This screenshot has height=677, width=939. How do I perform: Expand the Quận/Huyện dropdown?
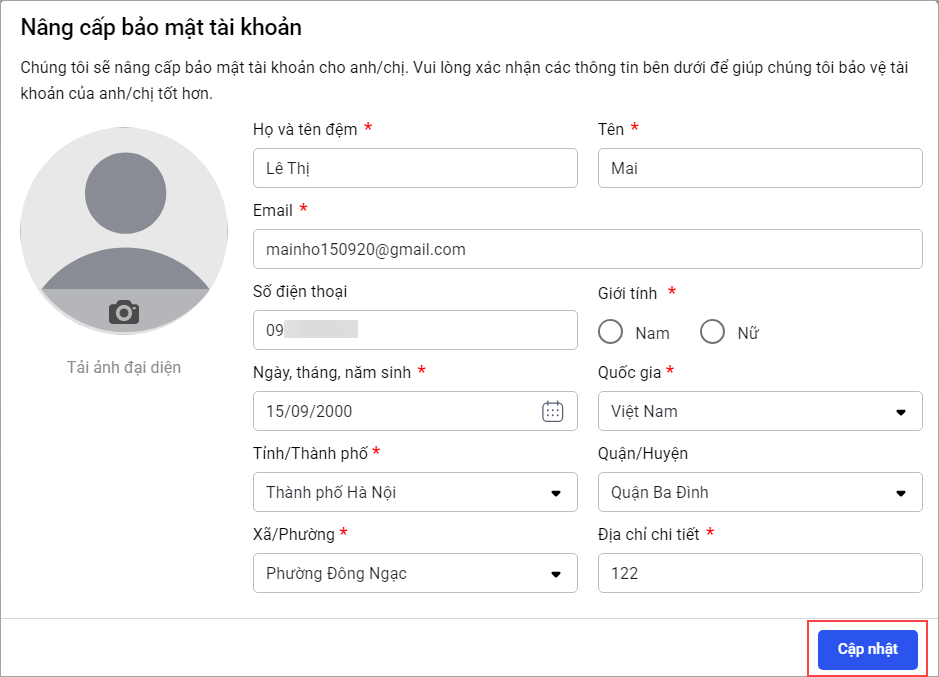coord(759,492)
